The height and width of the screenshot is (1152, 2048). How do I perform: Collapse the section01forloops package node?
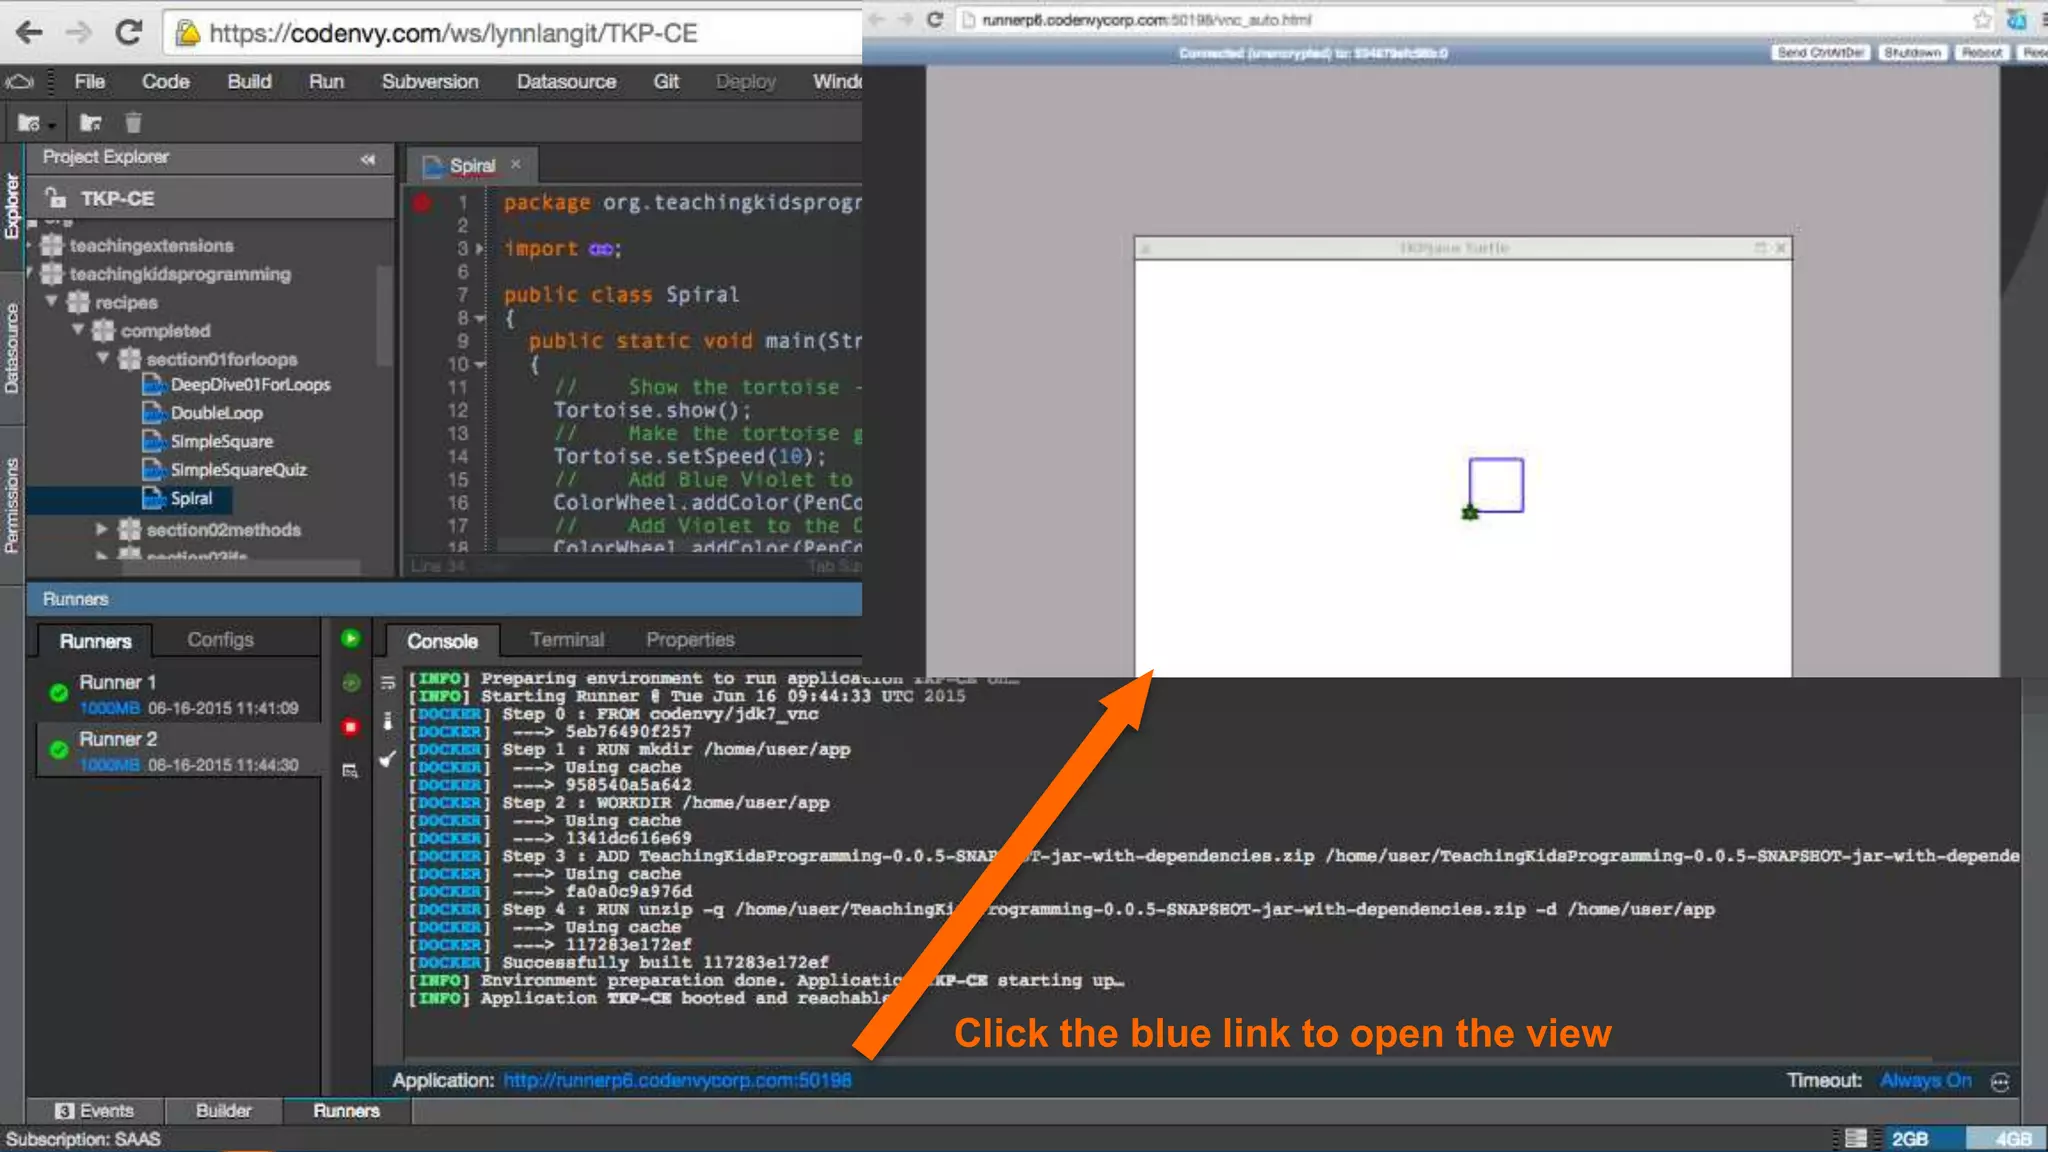click(102, 357)
